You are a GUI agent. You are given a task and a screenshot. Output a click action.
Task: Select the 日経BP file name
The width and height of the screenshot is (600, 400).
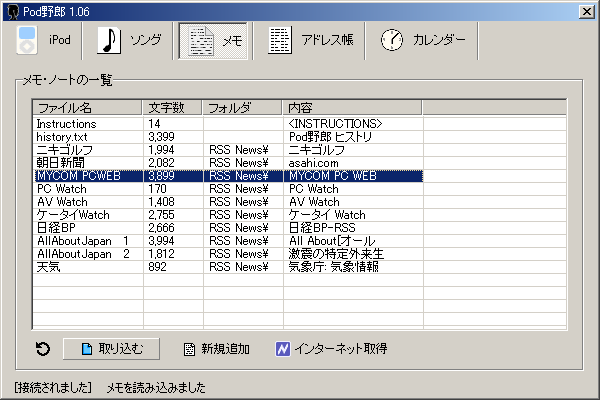click(x=56, y=228)
